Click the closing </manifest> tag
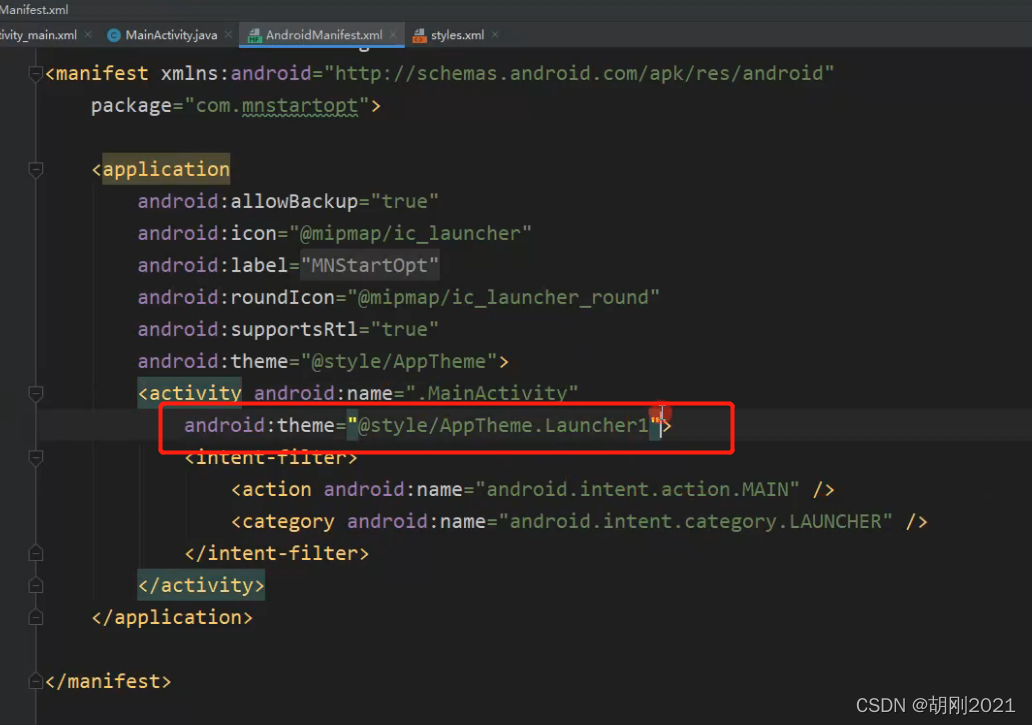 (108, 681)
